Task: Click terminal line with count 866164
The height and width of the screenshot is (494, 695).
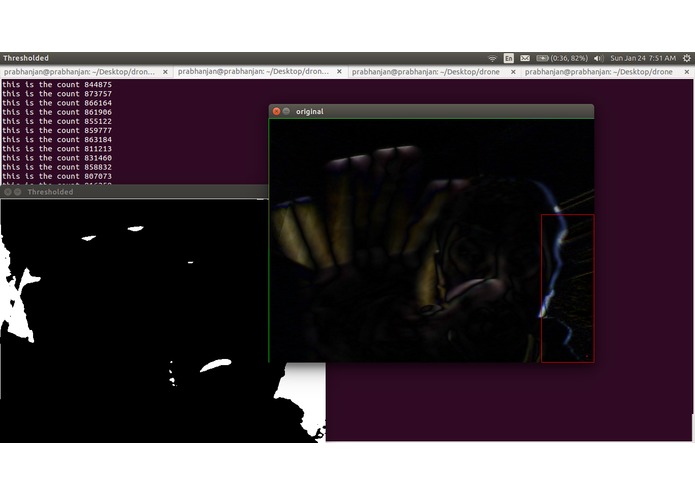Action: coord(57,103)
